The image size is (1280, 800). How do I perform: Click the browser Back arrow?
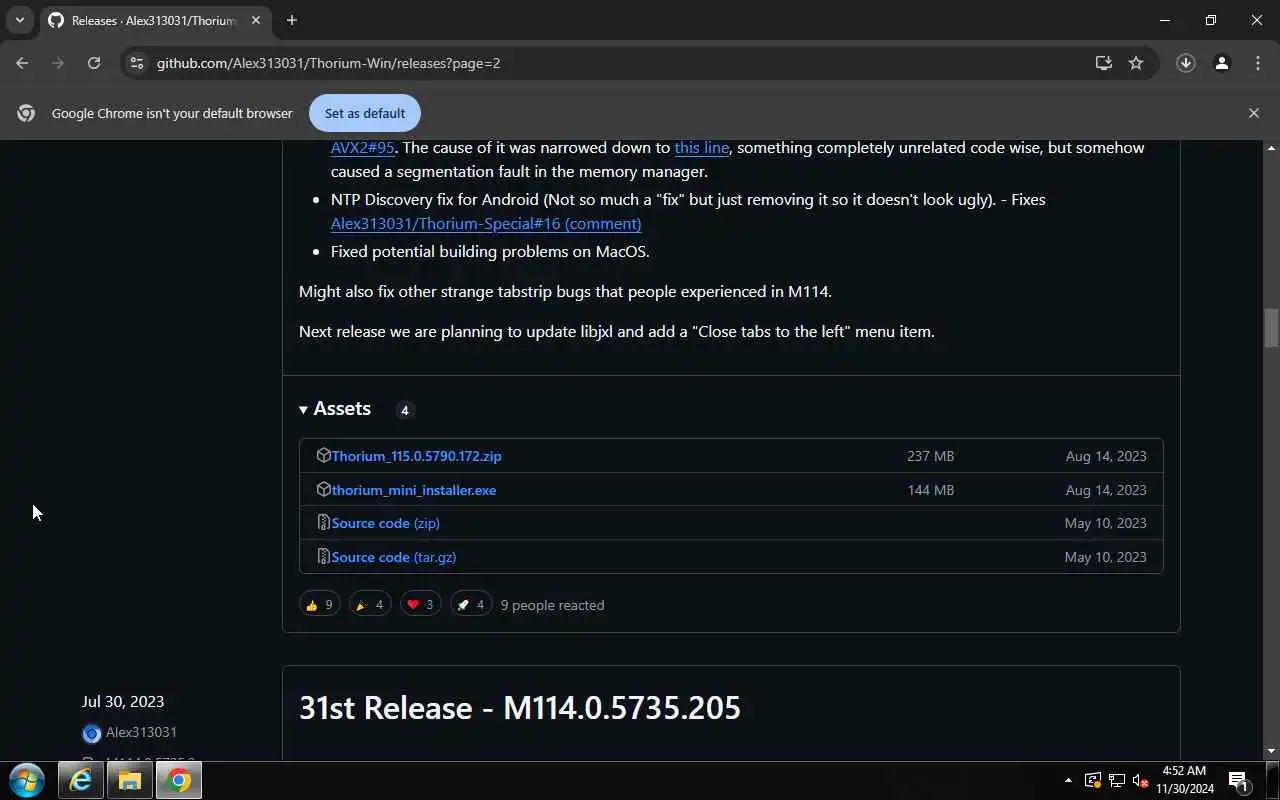tap(22, 63)
